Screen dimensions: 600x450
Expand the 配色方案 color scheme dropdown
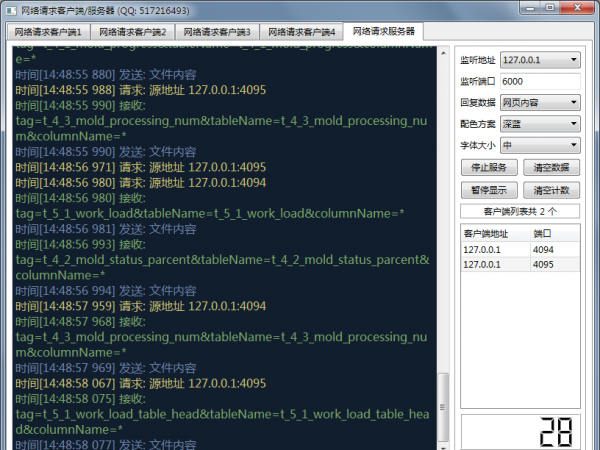click(x=539, y=123)
